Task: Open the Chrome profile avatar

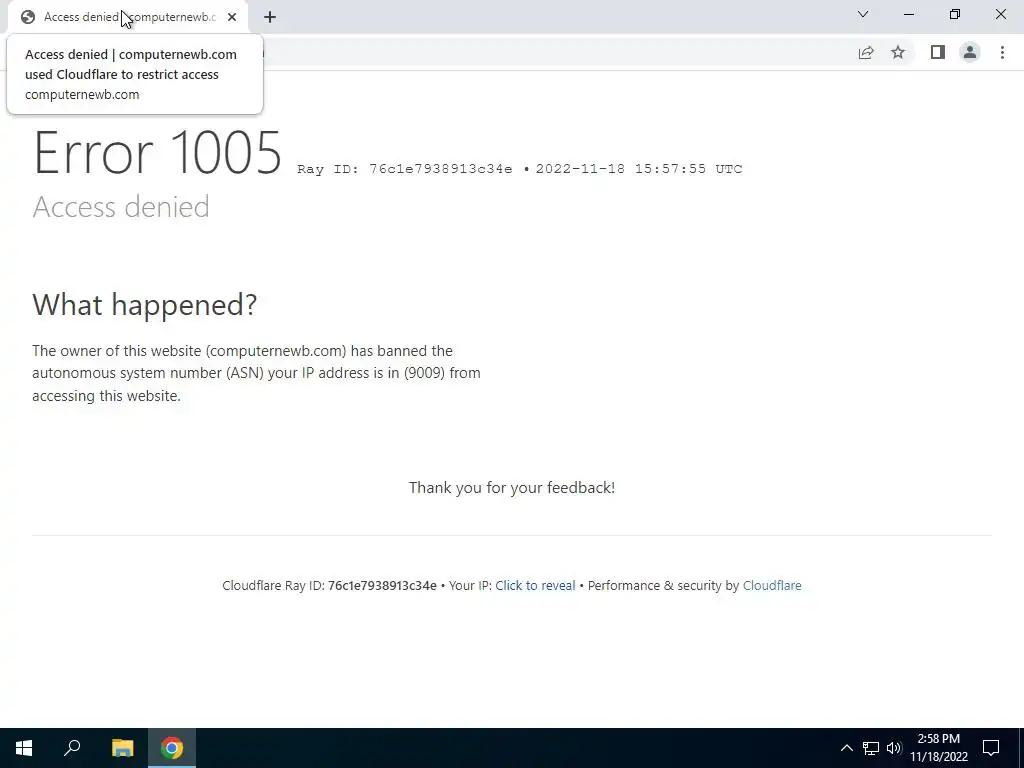Action: 970,52
